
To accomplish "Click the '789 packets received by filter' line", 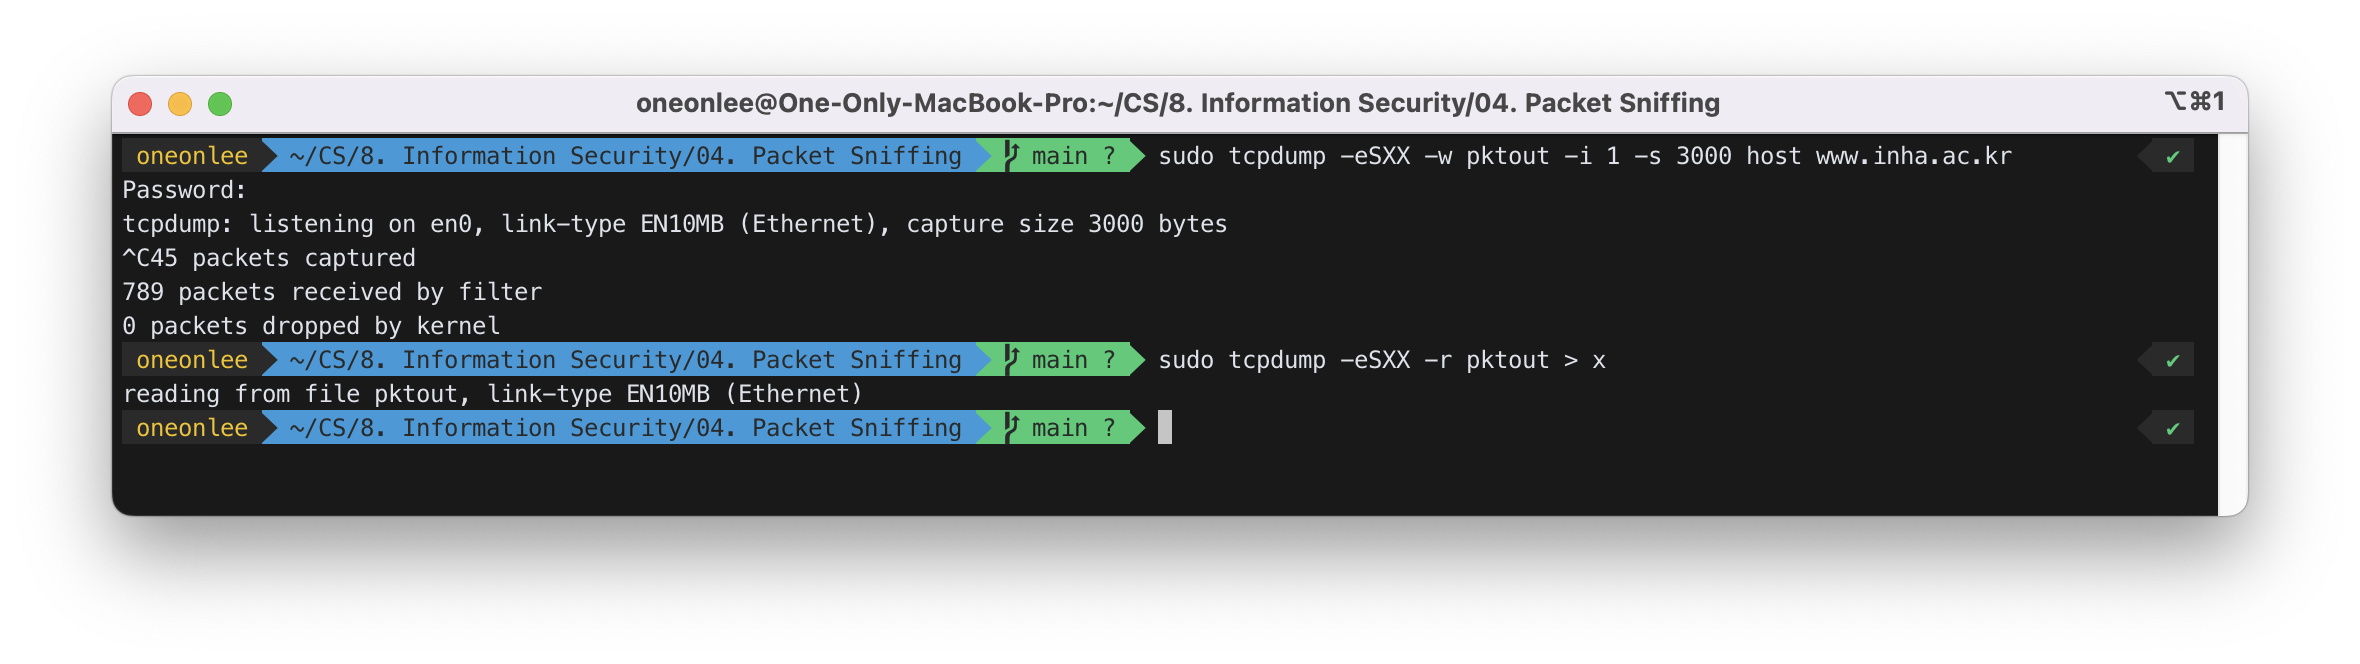I will pyautogui.click(x=332, y=292).
